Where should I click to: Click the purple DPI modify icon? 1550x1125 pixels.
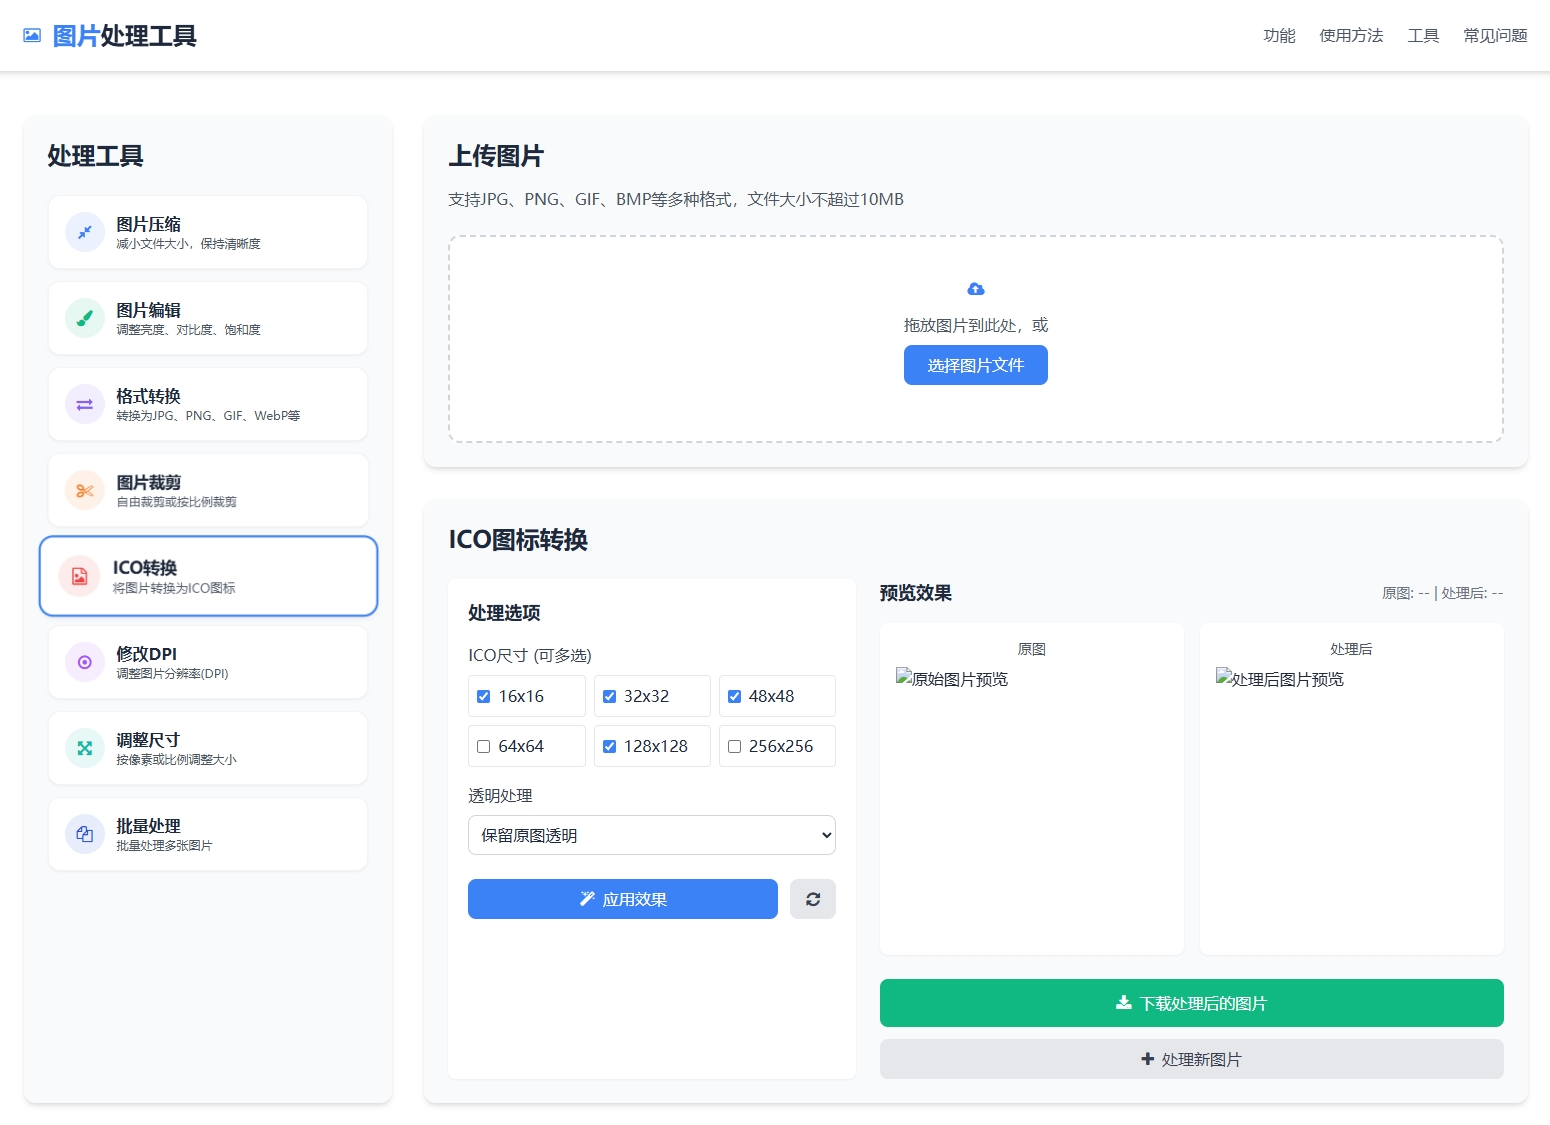click(x=85, y=662)
